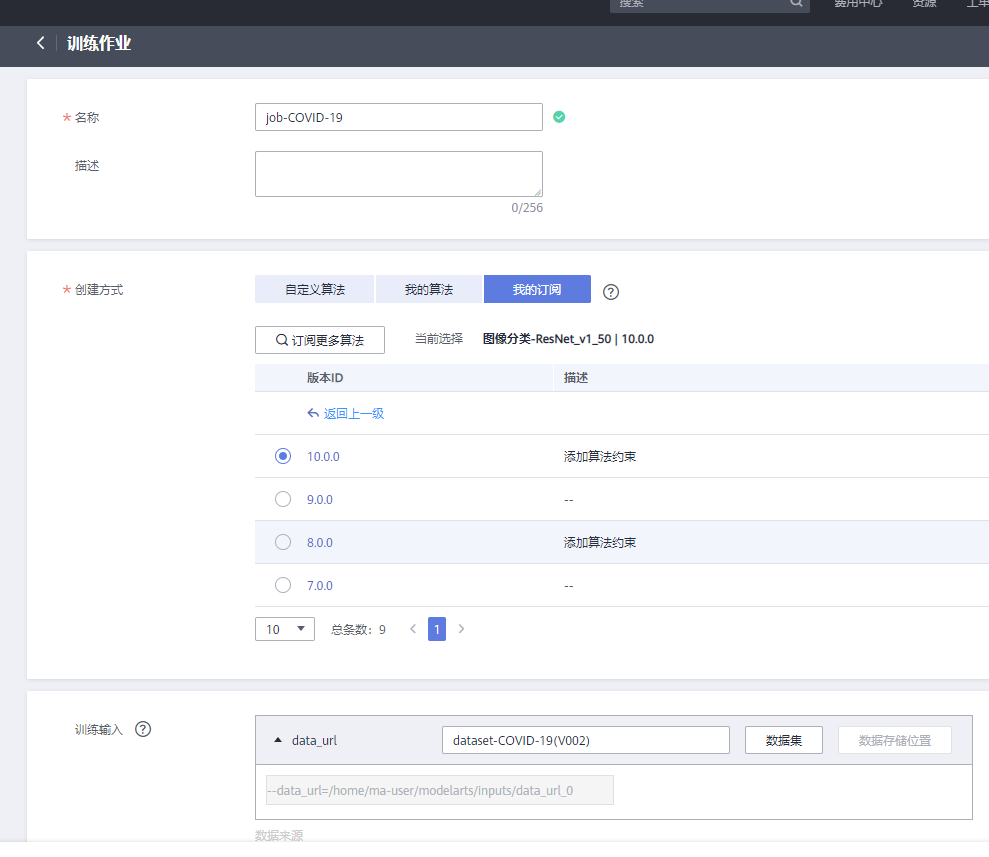
Task: Click version link 7.0.0
Action: [320, 586]
